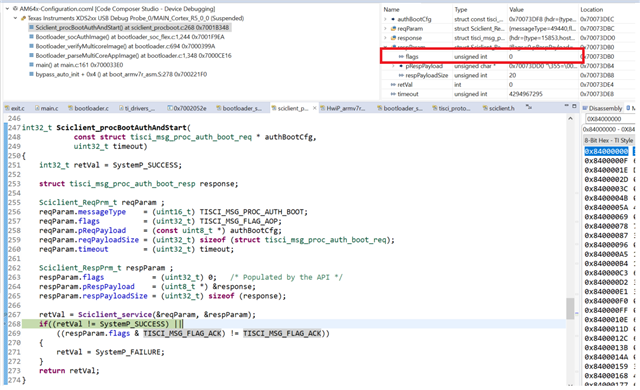640x390 pixels.
Task: Click the respPayloadSize value 20
Action: coord(513,75)
